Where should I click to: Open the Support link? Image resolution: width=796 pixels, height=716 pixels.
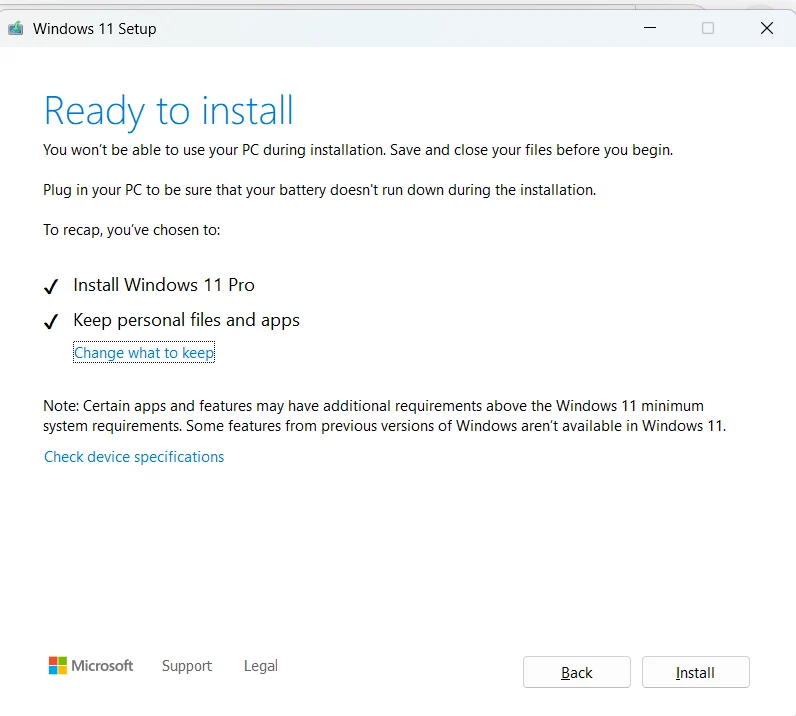pyautogui.click(x=187, y=666)
